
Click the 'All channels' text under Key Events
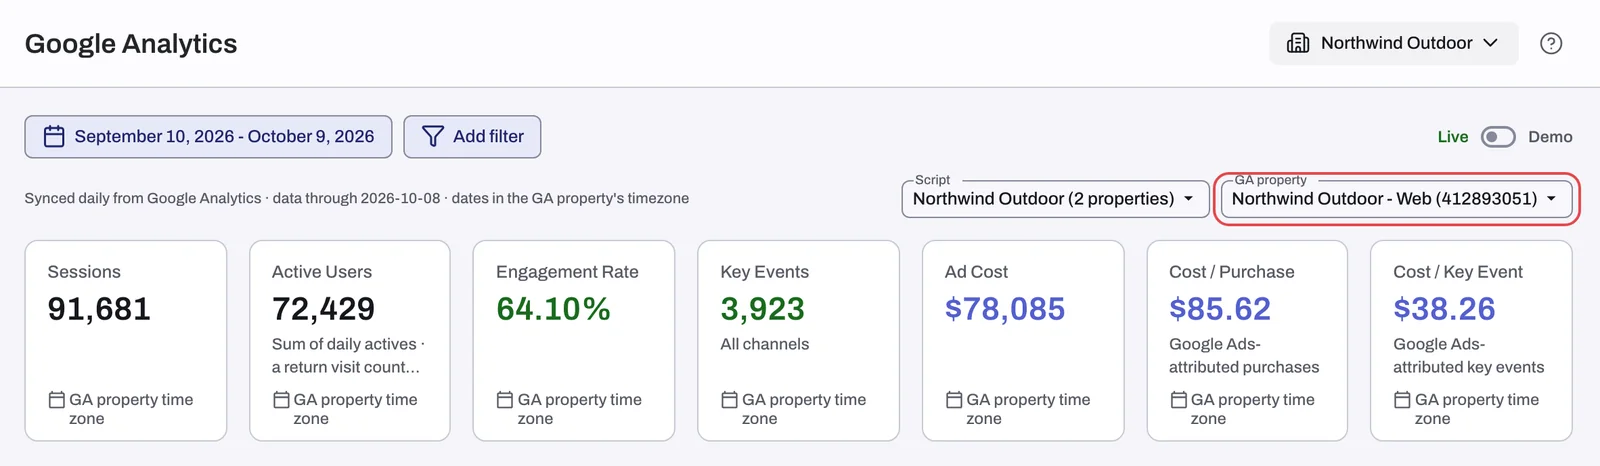765,344
